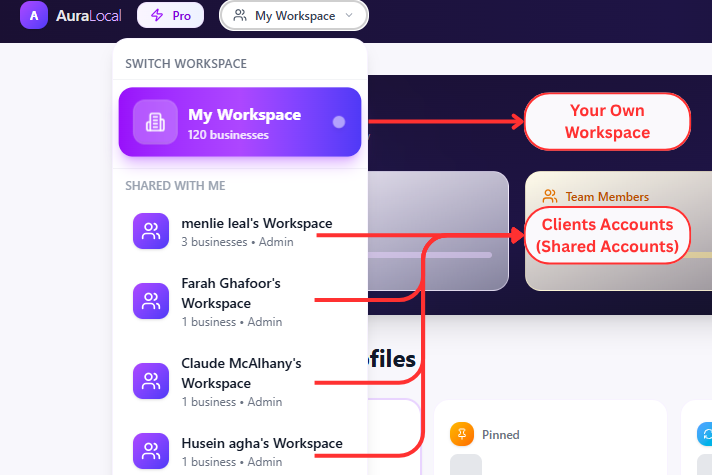Switch to menlie leal's Workspace
Screen dimensions: 715x475
[x=240, y=232]
